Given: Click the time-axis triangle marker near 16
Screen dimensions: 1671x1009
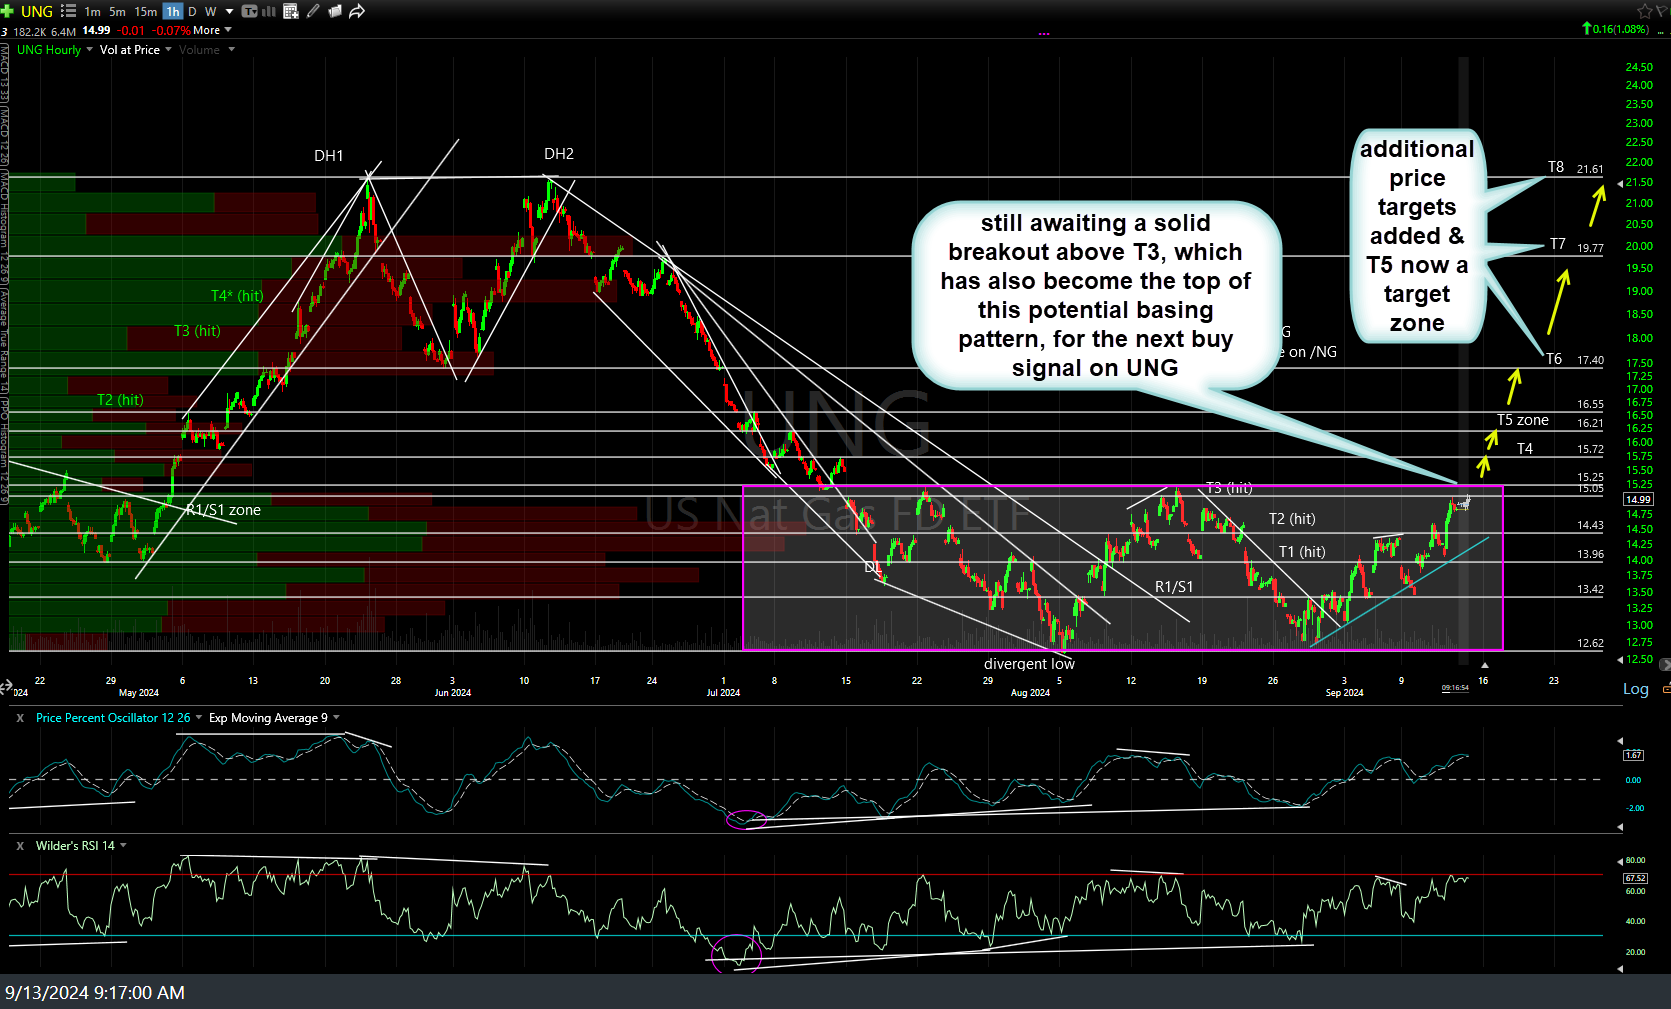Looking at the screenshot, I should point(1484,665).
